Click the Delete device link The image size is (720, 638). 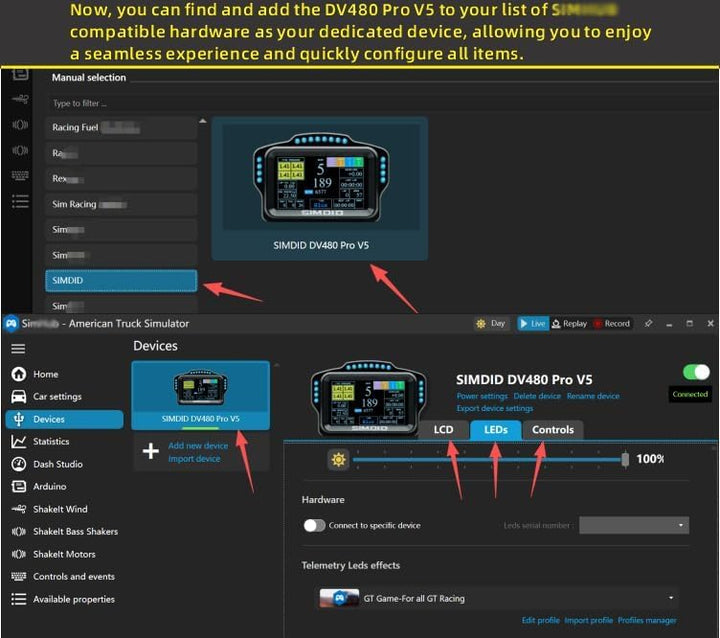(537, 396)
